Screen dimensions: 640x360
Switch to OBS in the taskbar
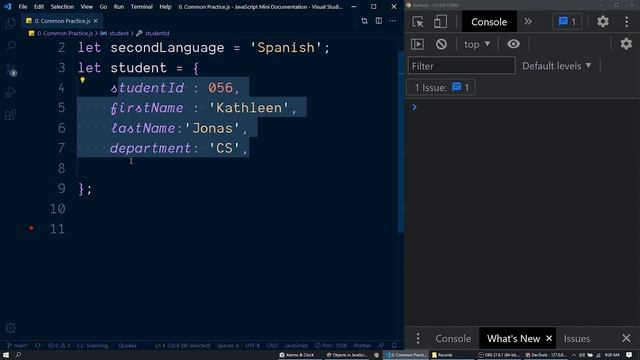point(500,355)
